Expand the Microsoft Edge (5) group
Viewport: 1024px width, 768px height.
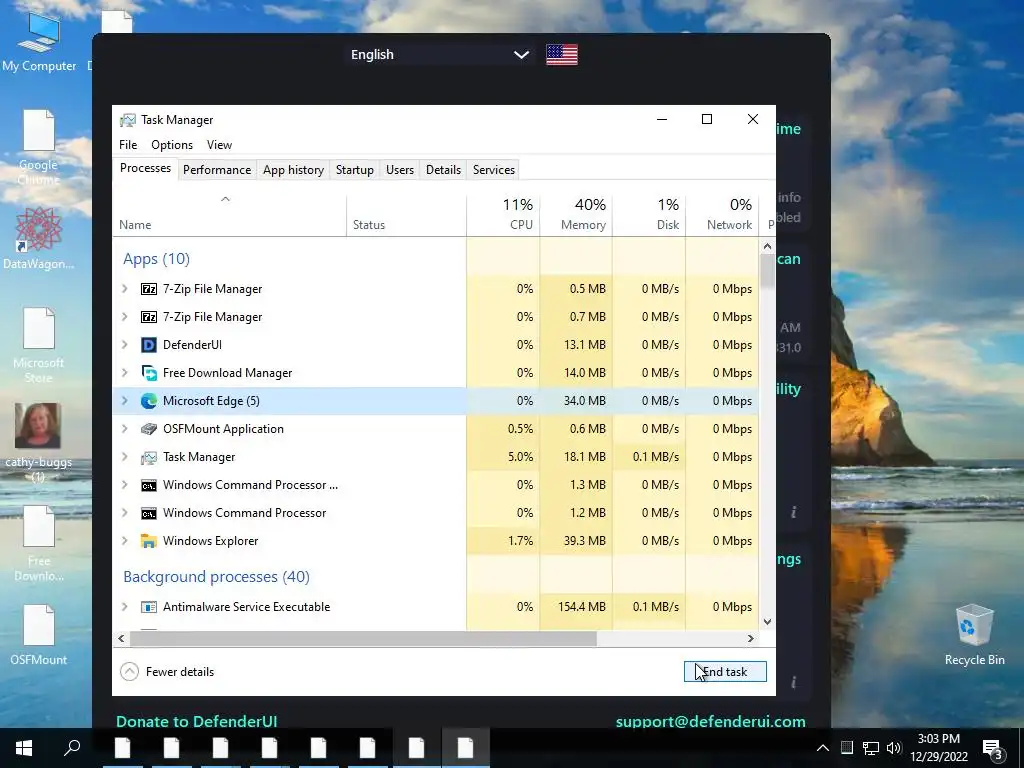click(125, 401)
